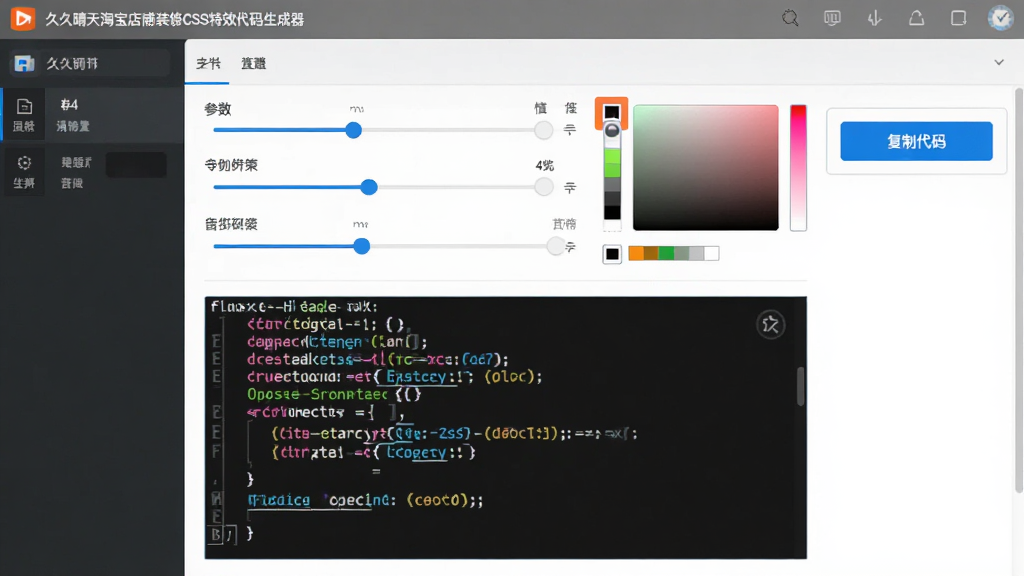Click the blue thumb on the 4% slider
Screen dimensions: 1024x576
[x=369, y=187]
